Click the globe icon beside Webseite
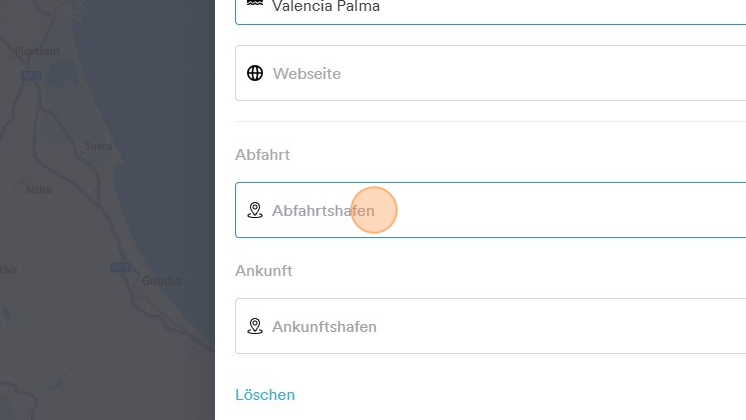This screenshot has height=420, width=746. click(255, 73)
